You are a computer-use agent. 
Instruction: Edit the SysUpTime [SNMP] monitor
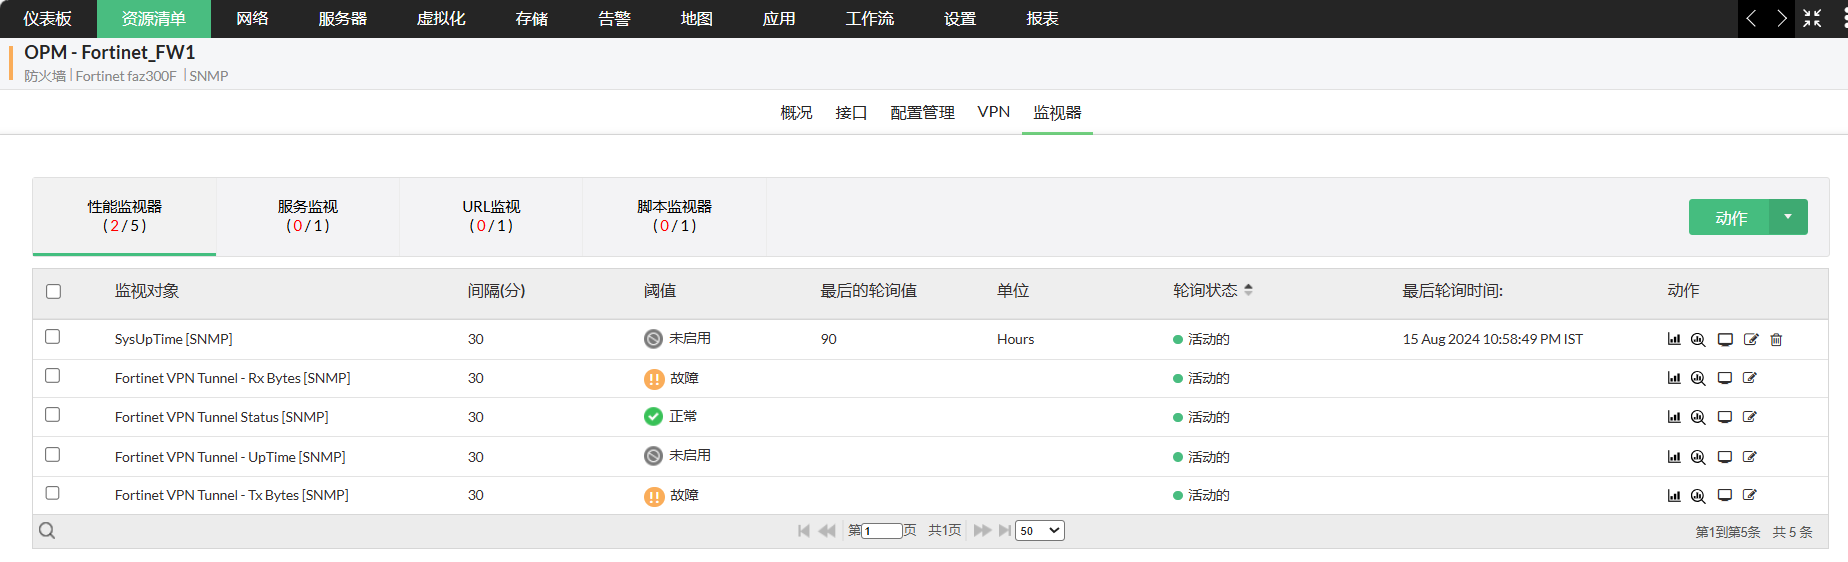[x=1751, y=339]
